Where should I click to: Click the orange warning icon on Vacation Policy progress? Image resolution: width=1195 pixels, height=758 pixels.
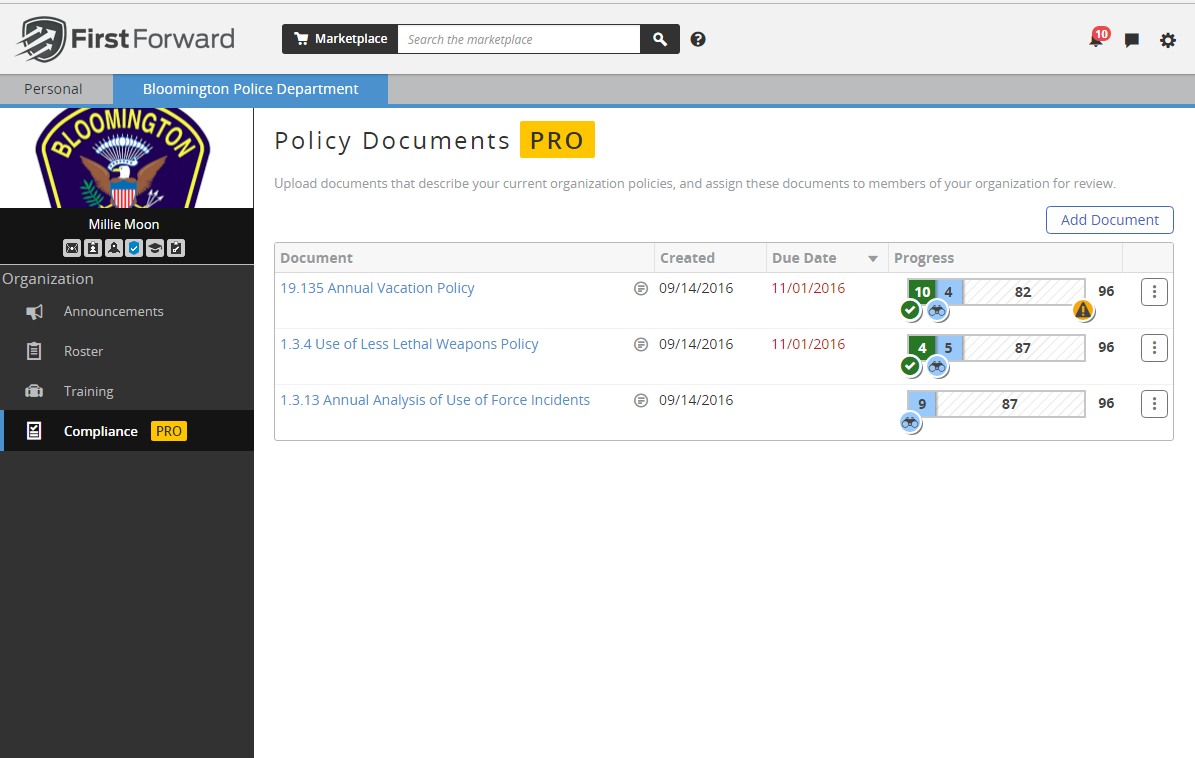[1083, 310]
